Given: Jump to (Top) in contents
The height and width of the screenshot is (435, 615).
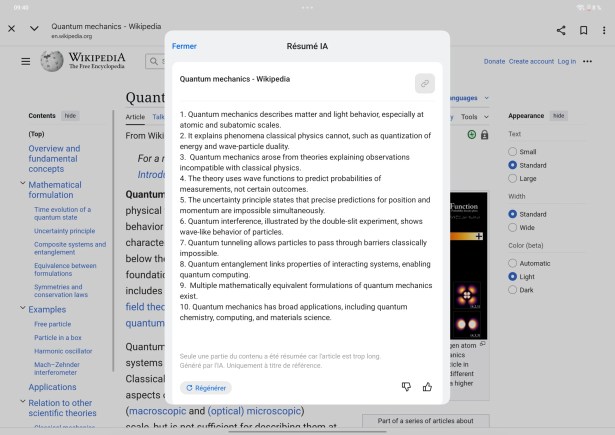Looking at the screenshot, I should click(36, 134).
